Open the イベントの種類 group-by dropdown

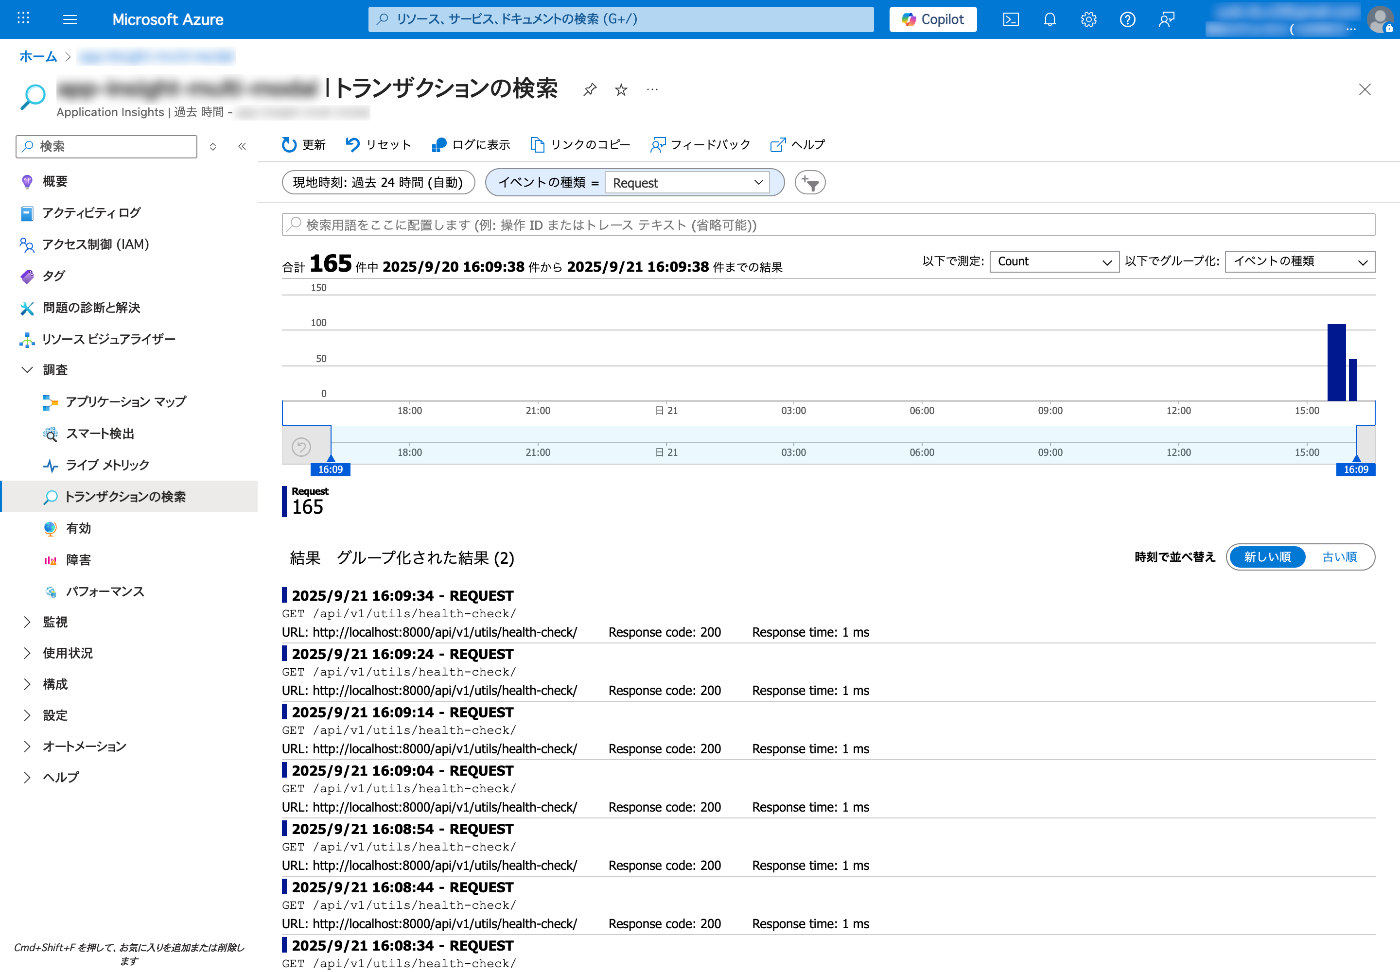pyautogui.click(x=1300, y=262)
